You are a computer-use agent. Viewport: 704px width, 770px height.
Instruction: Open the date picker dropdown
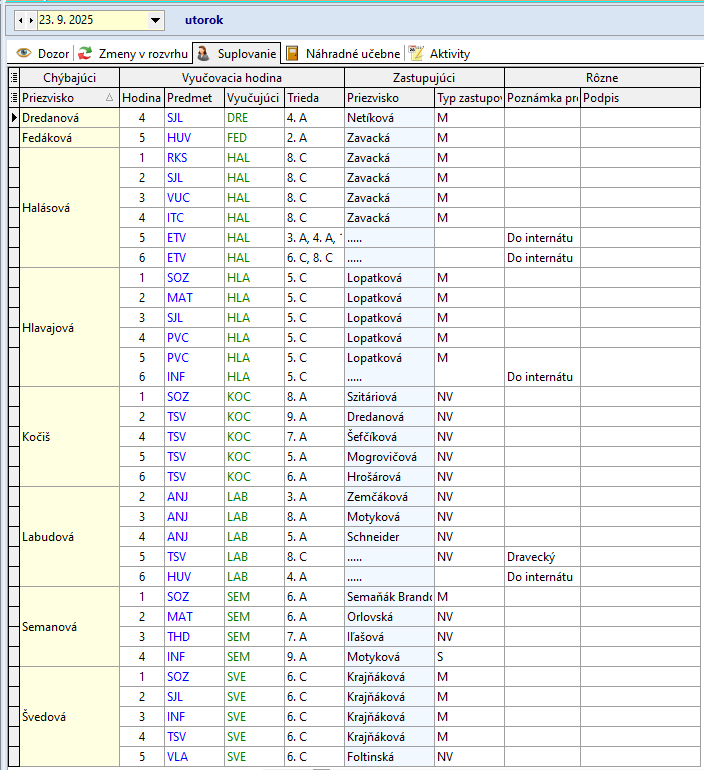click(x=155, y=19)
